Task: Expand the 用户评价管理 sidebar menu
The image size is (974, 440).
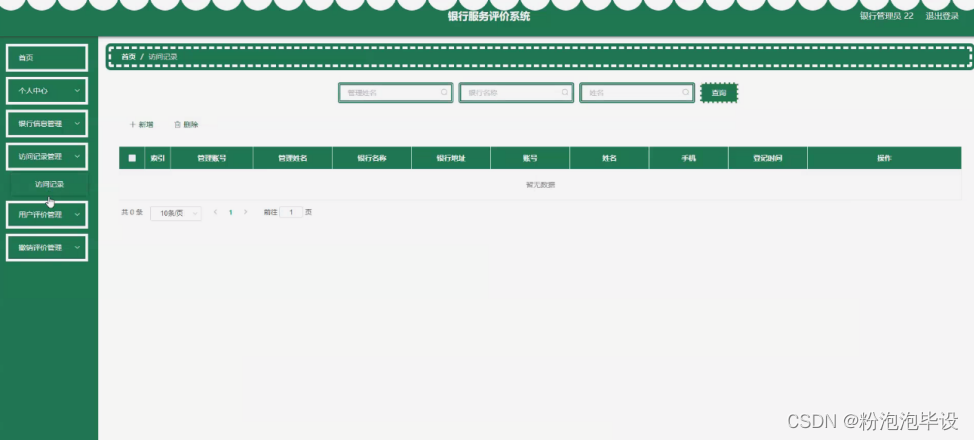Action: tap(47, 214)
